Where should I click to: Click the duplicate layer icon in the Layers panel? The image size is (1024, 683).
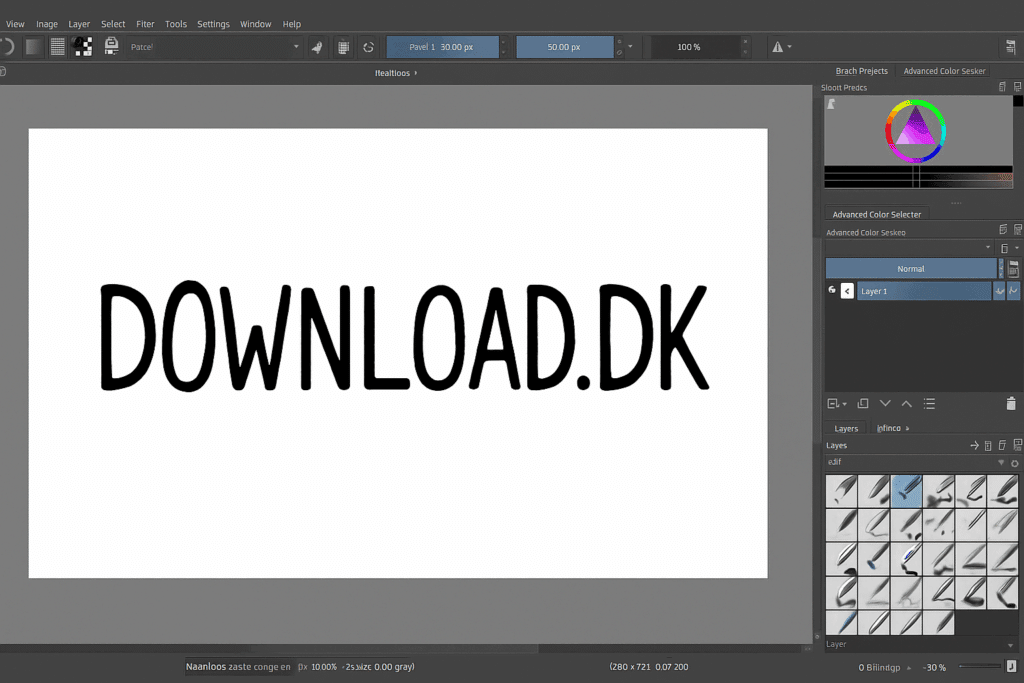click(x=862, y=403)
